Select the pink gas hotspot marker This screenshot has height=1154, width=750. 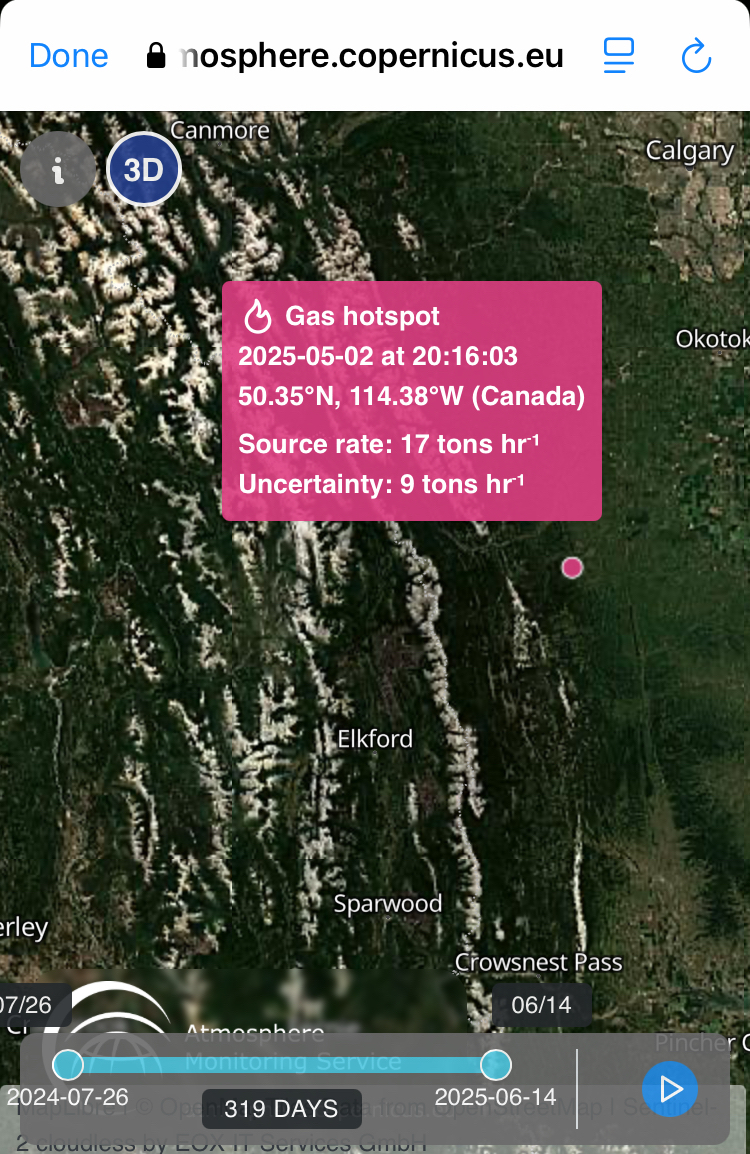pyautogui.click(x=572, y=568)
